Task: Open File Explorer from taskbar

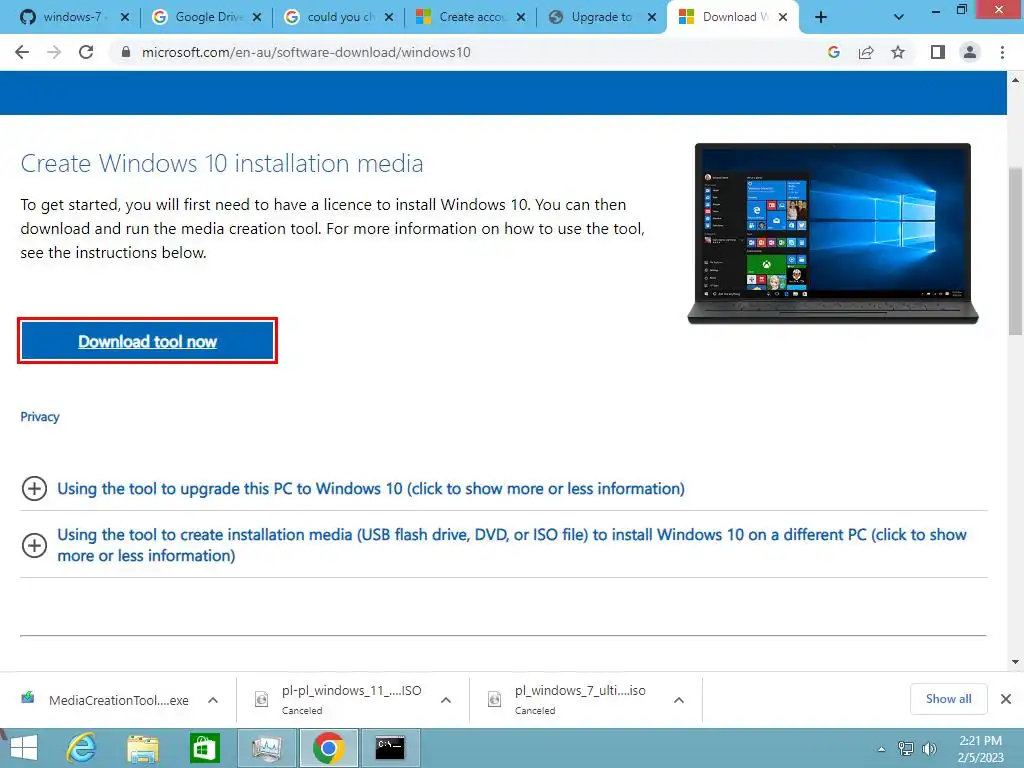Action: click(x=142, y=748)
